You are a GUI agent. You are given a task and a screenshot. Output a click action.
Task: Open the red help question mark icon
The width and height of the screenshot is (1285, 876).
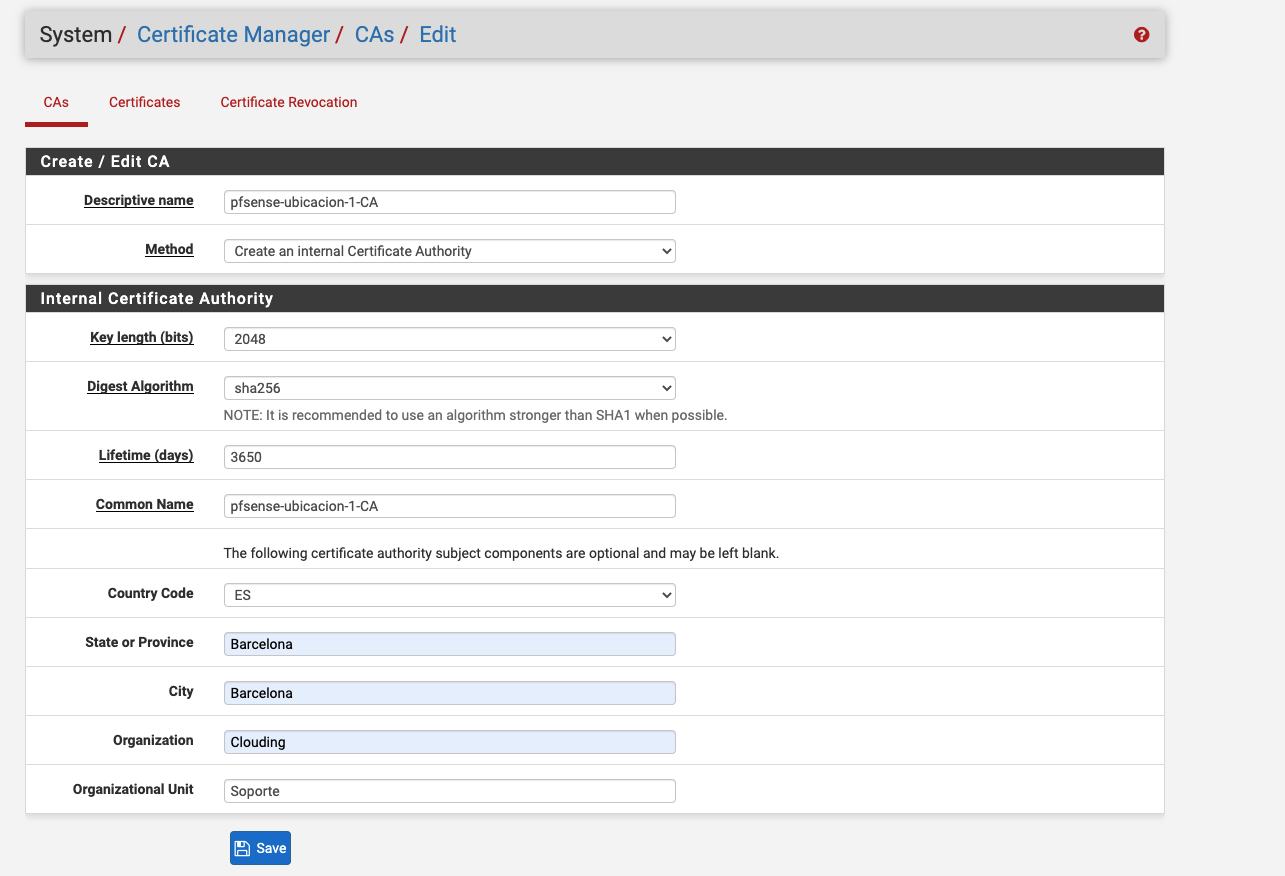pyautogui.click(x=1141, y=35)
